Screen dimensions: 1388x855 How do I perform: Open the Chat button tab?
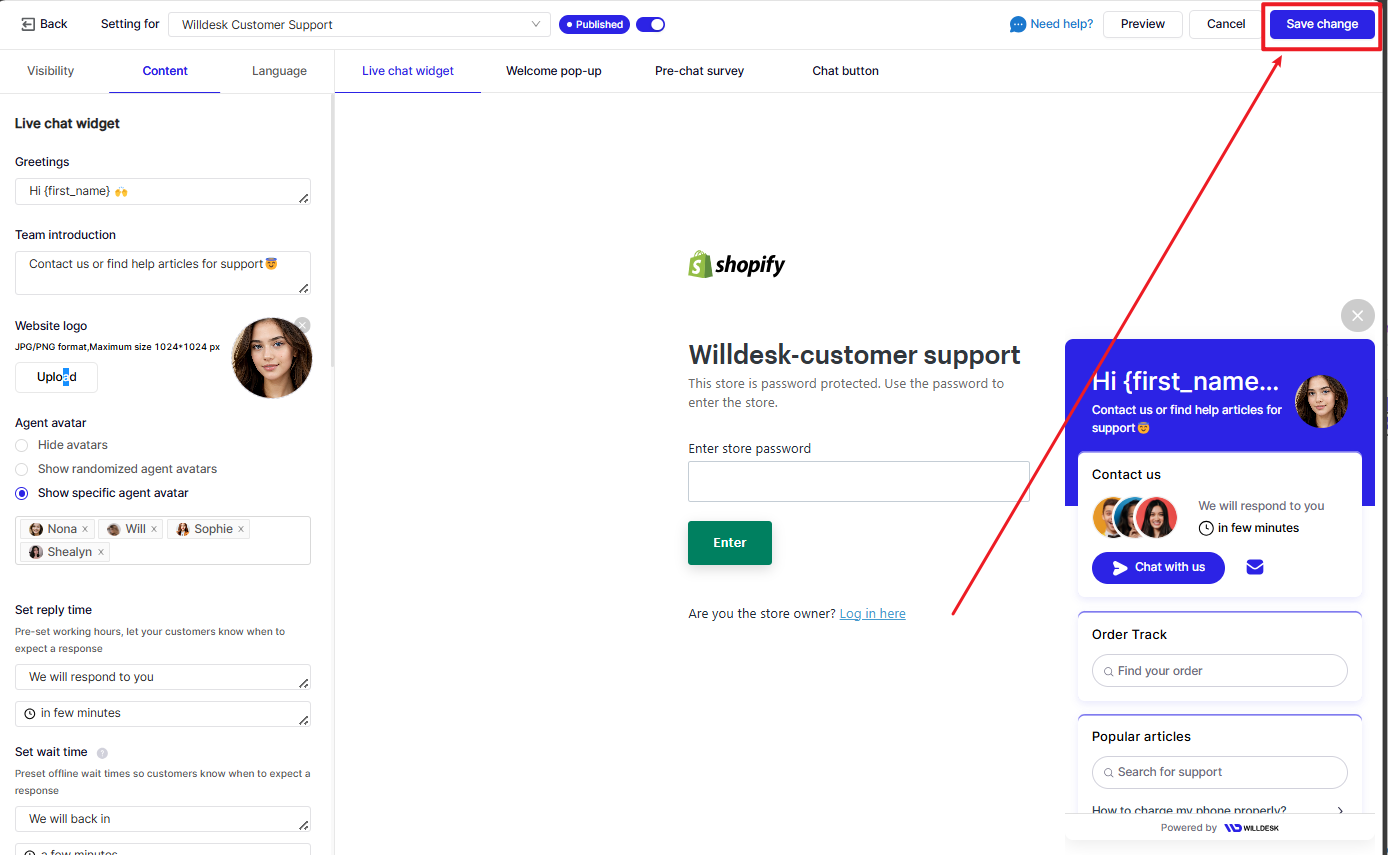point(846,71)
